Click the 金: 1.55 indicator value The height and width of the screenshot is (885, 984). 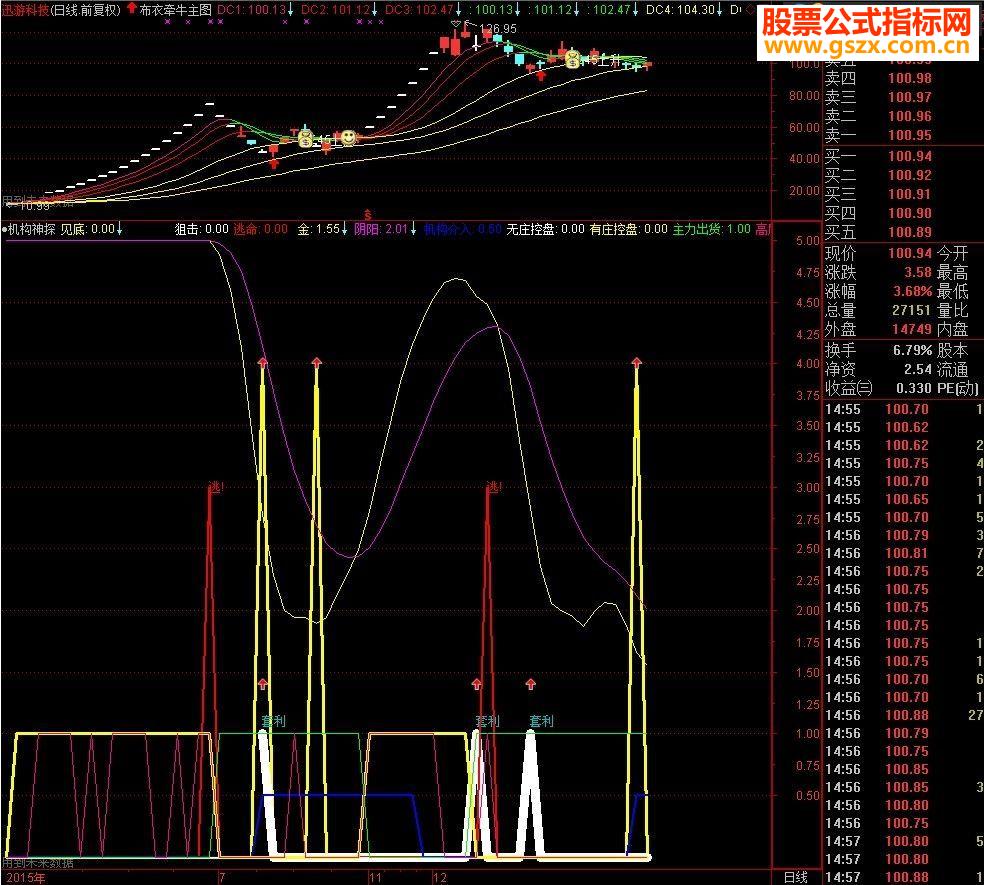click(x=319, y=229)
